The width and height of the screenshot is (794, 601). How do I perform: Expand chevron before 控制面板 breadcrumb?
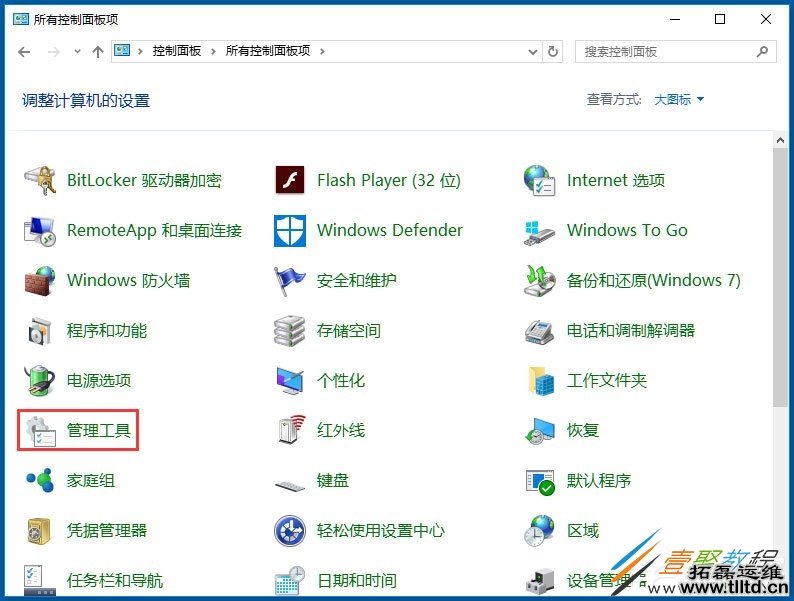140,51
